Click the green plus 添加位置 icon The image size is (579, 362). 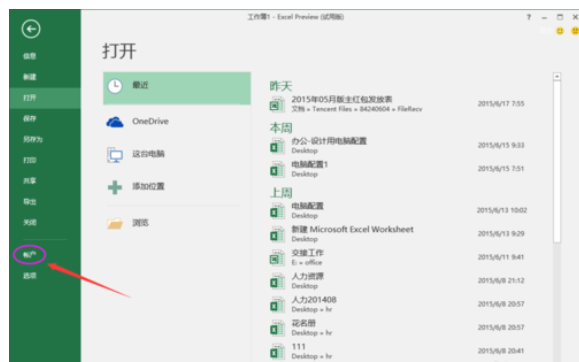pyautogui.click(x=115, y=187)
